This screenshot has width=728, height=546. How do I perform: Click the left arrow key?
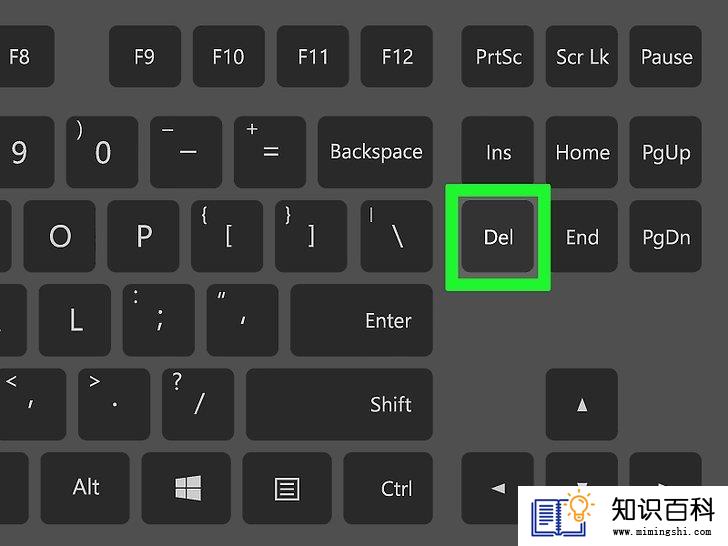point(498,488)
